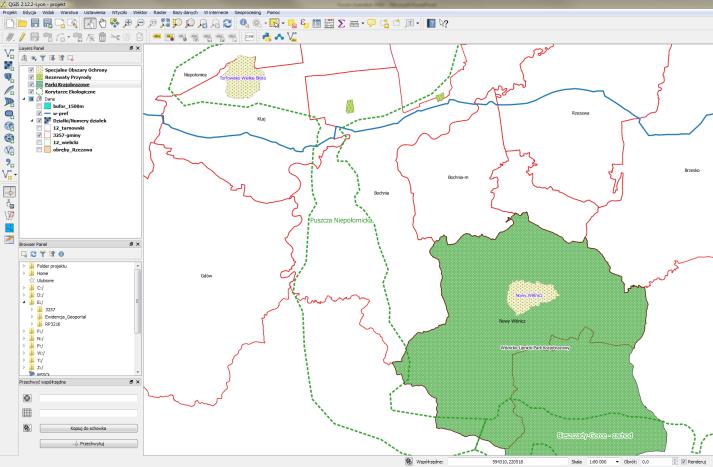Close the Browser Panel
Image resolution: width=713 pixels, height=467 pixels.
[138, 244]
